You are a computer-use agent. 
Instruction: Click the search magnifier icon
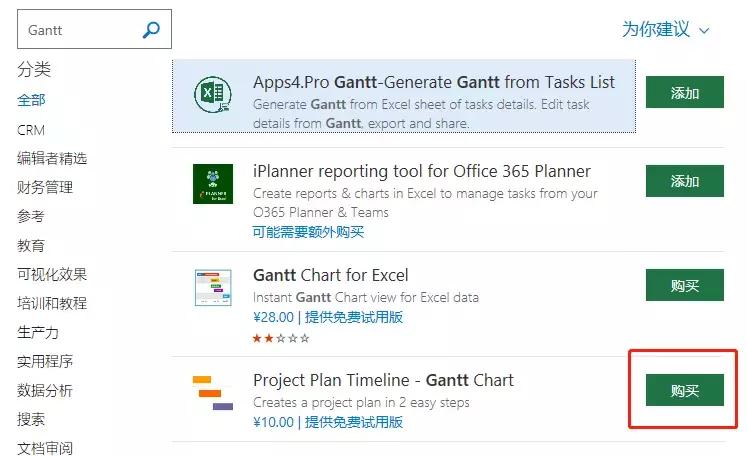coord(151,30)
